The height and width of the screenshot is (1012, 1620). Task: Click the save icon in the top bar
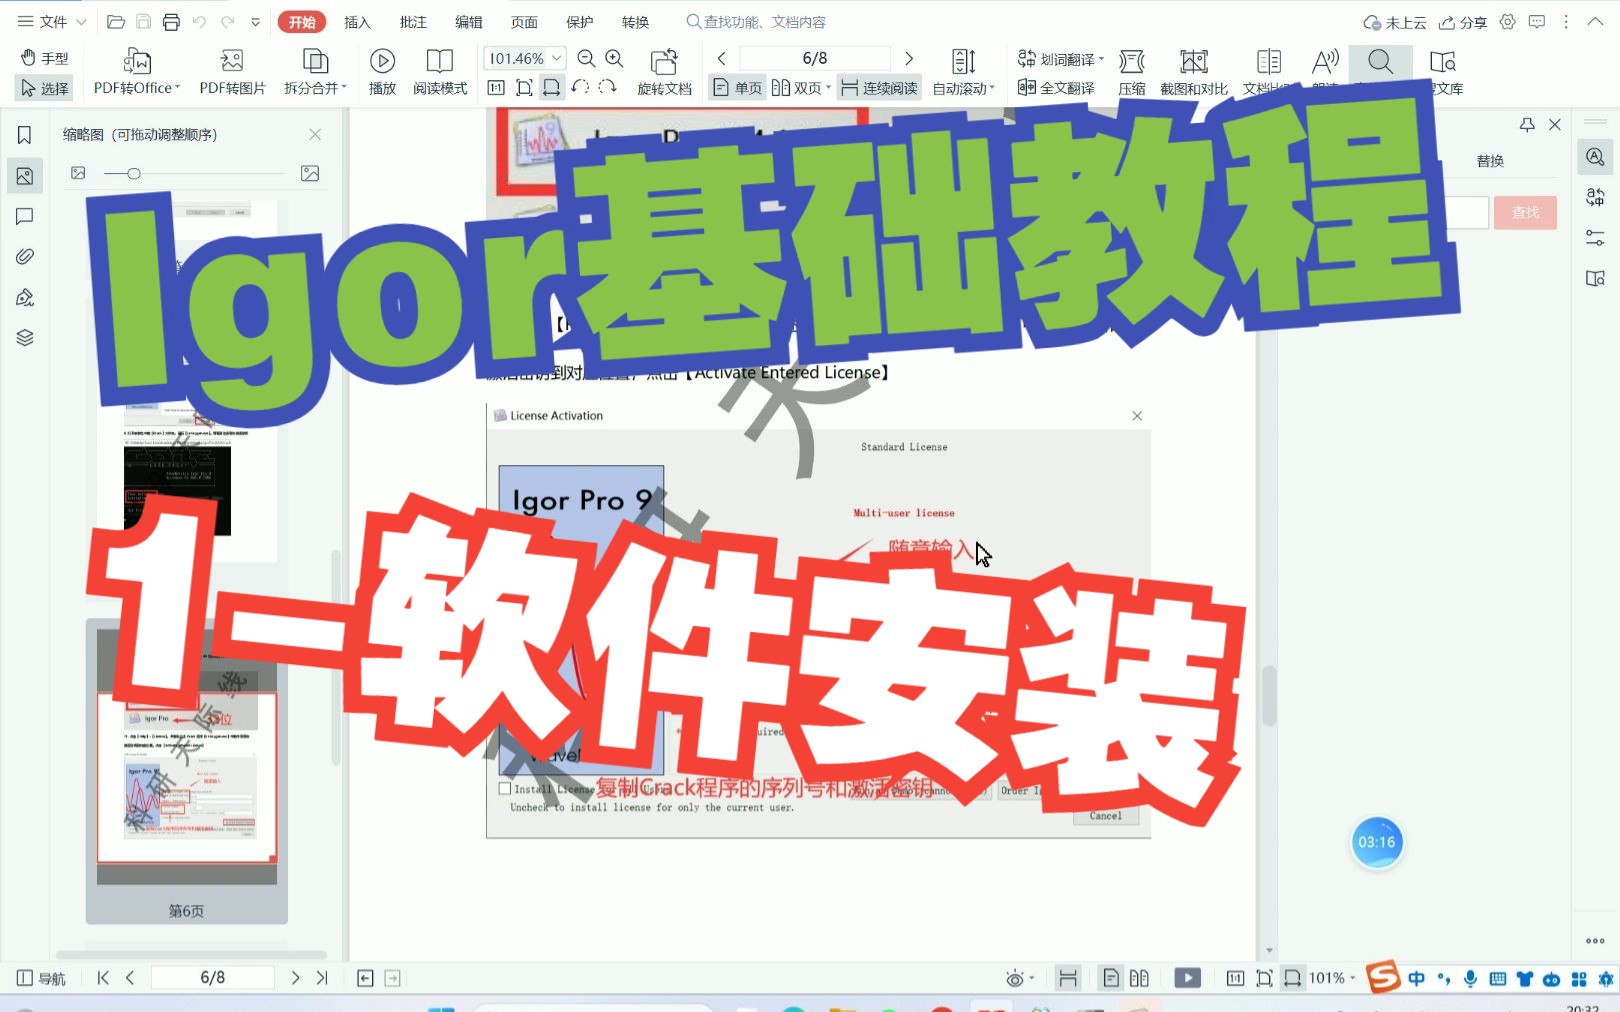coord(143,22)
